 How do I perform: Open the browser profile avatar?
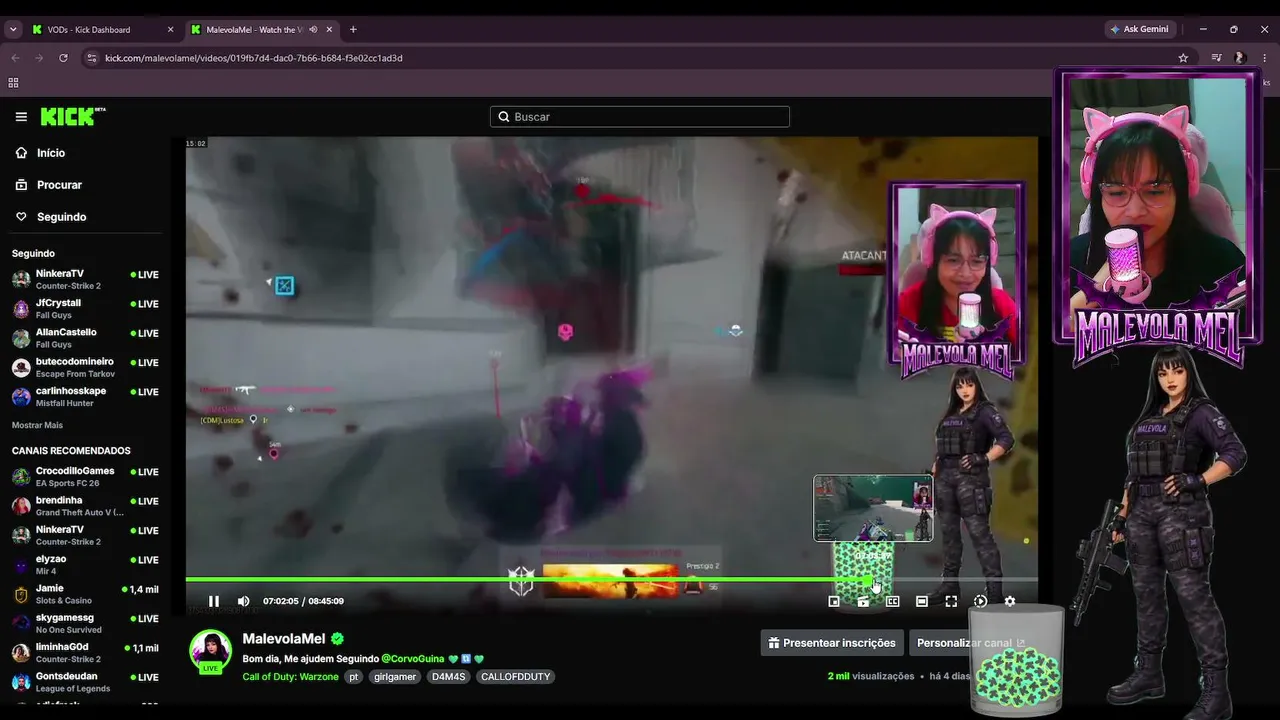[x=1240, y=58]
